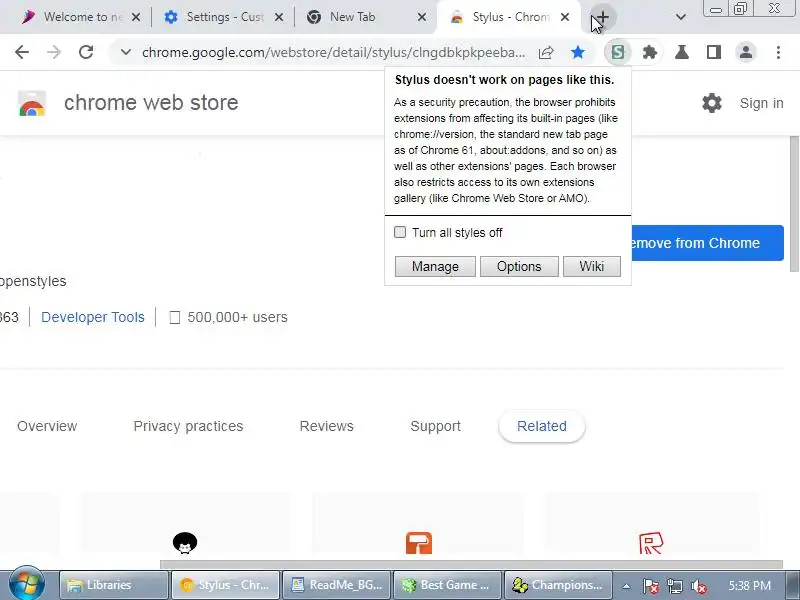This screenshot has width=800, height=600.
Task: Click the 500,000+ users text
Action: click(x=237, y=317)
